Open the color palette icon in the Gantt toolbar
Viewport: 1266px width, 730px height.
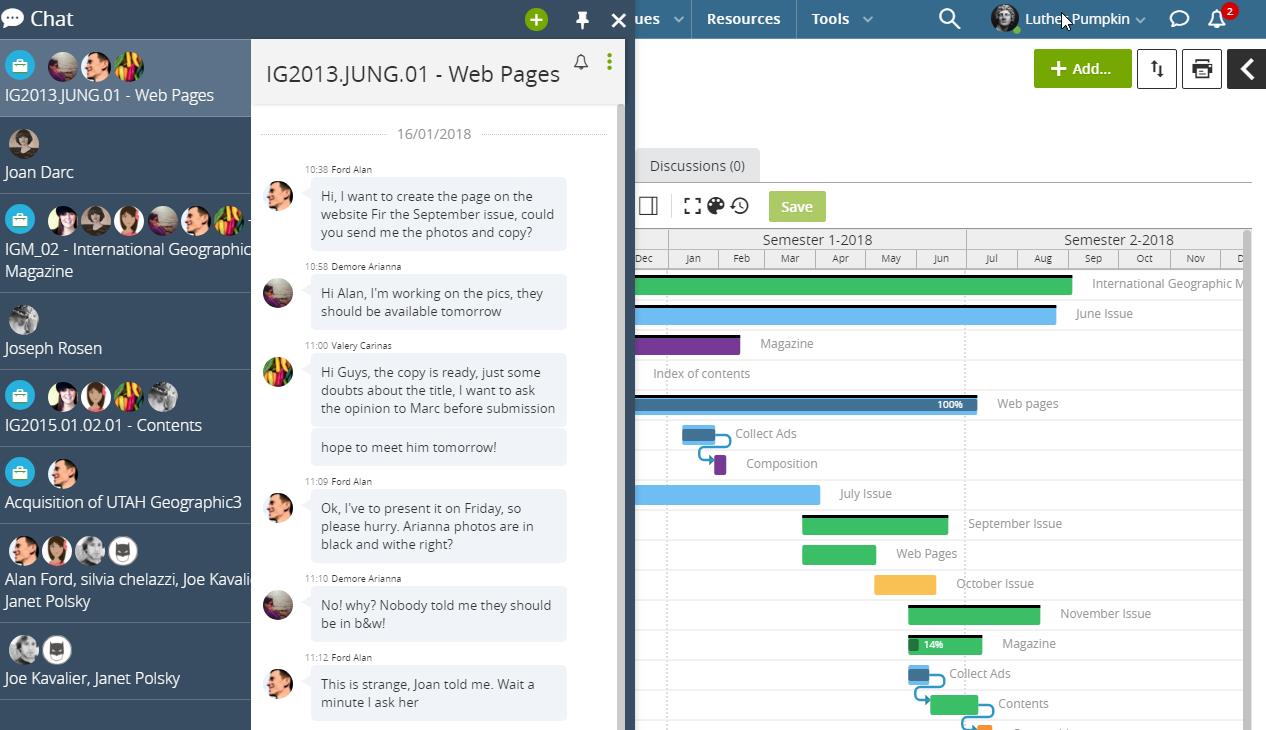716,206
